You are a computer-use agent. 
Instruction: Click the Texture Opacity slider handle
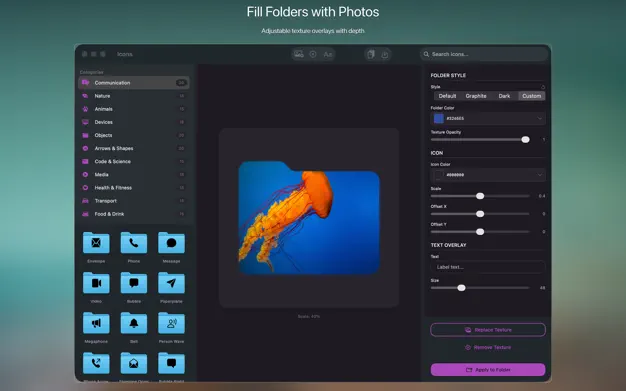coord(525,139)
